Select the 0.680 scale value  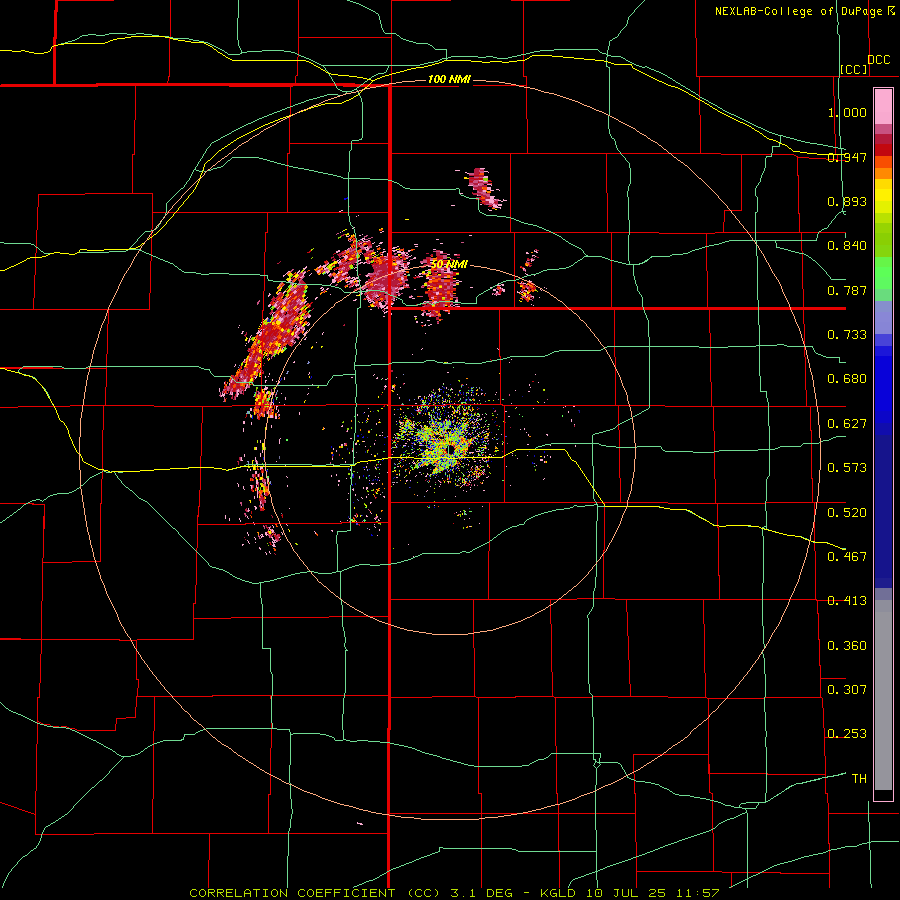pos(847,379)
